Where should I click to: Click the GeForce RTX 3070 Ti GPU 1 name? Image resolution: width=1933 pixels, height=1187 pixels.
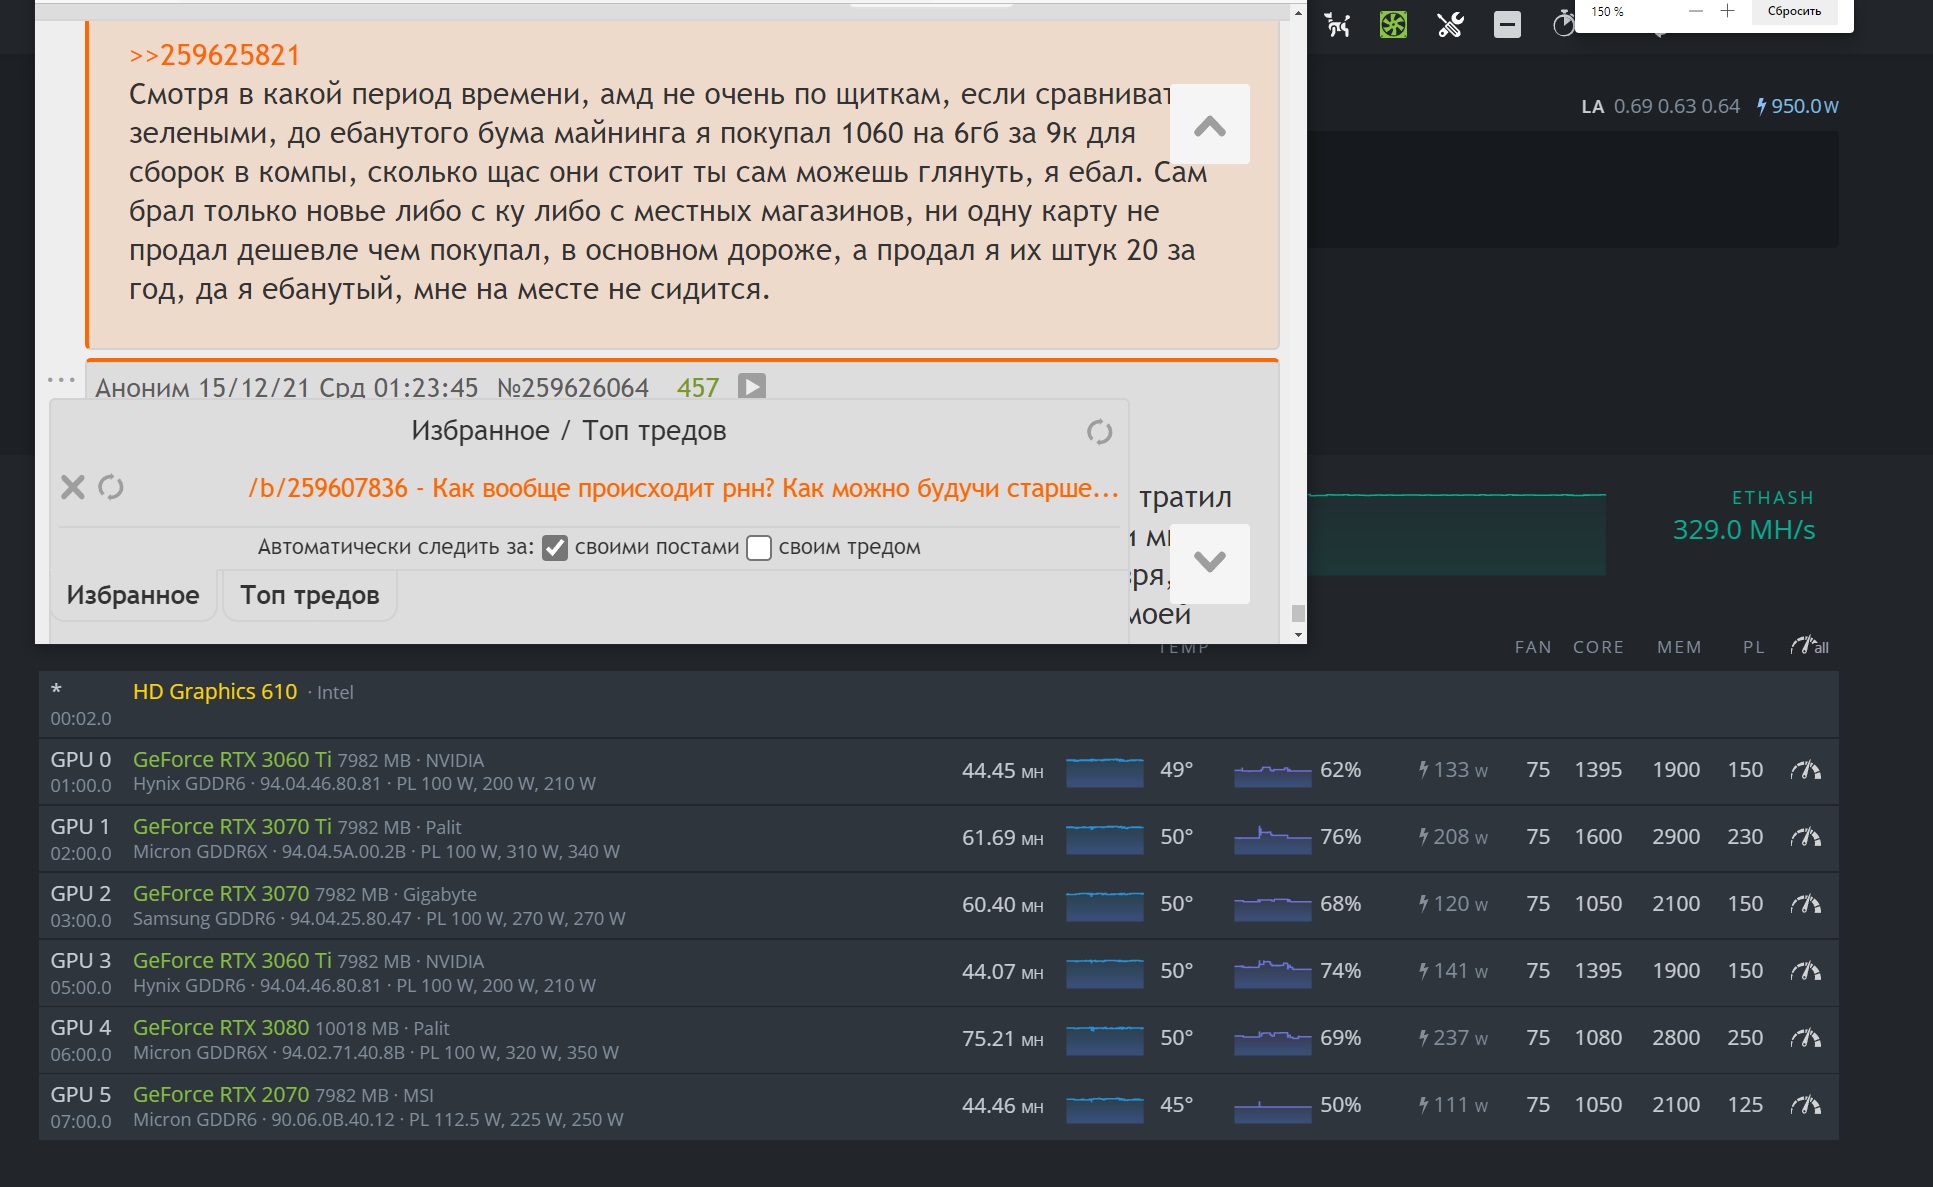pos(232,826)
